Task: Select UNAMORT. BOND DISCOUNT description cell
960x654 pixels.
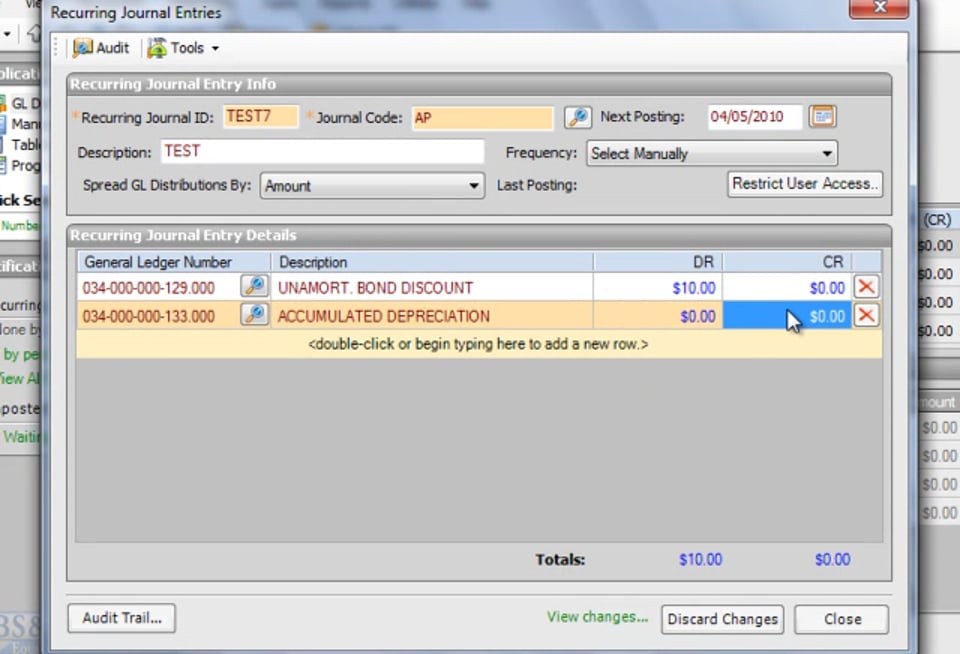Action: 432,288
